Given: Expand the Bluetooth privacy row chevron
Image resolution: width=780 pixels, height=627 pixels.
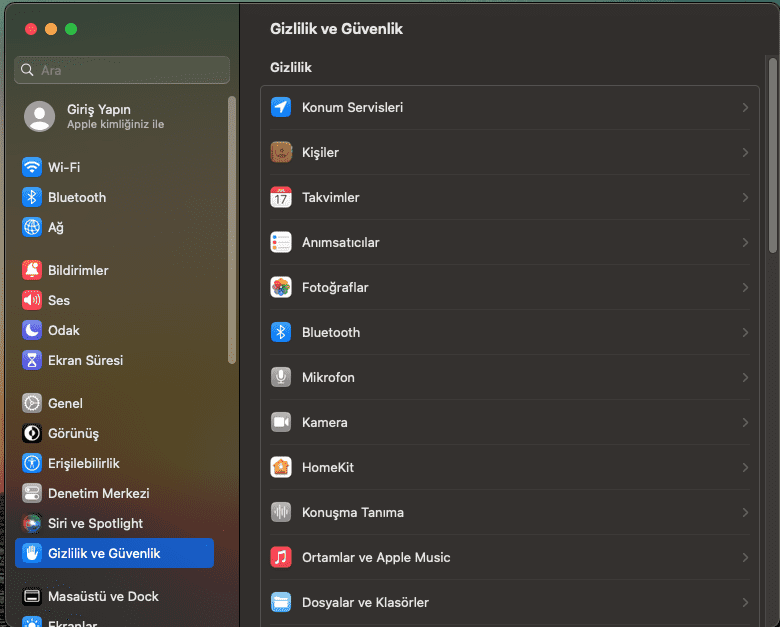Looking at the screenshot, I should coord(745,332).
